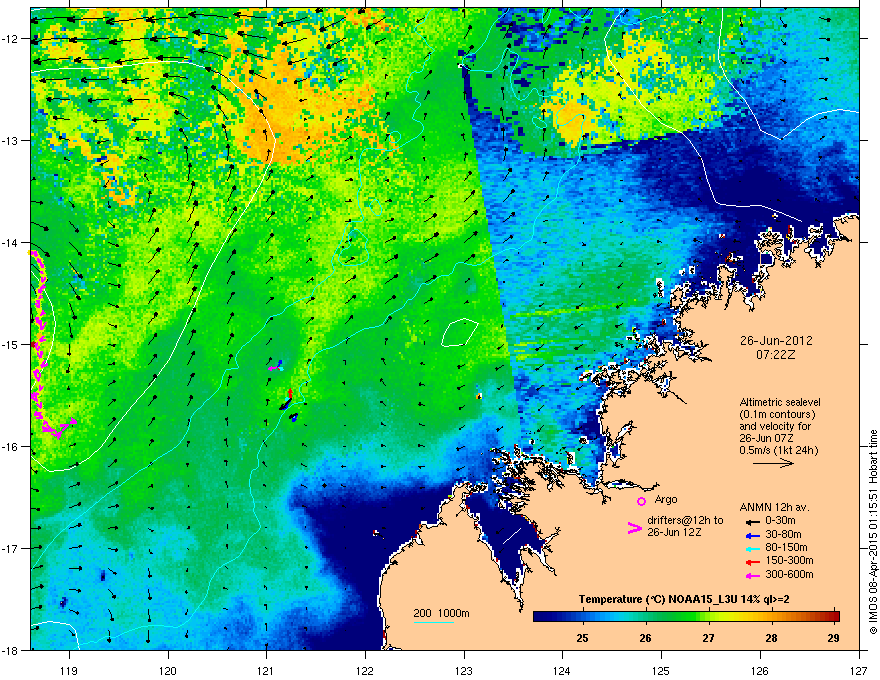Click the latitude axis label -13

click(x=11, y=140)
